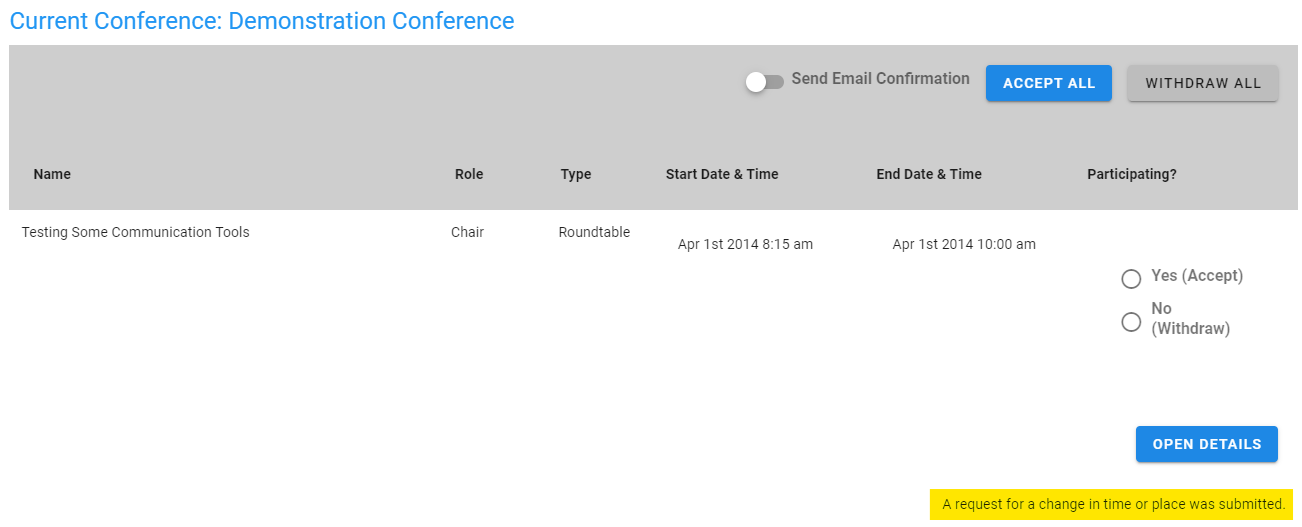Click the Start Date & Time header
1302x527 pixels.
(x=722, y=174)
